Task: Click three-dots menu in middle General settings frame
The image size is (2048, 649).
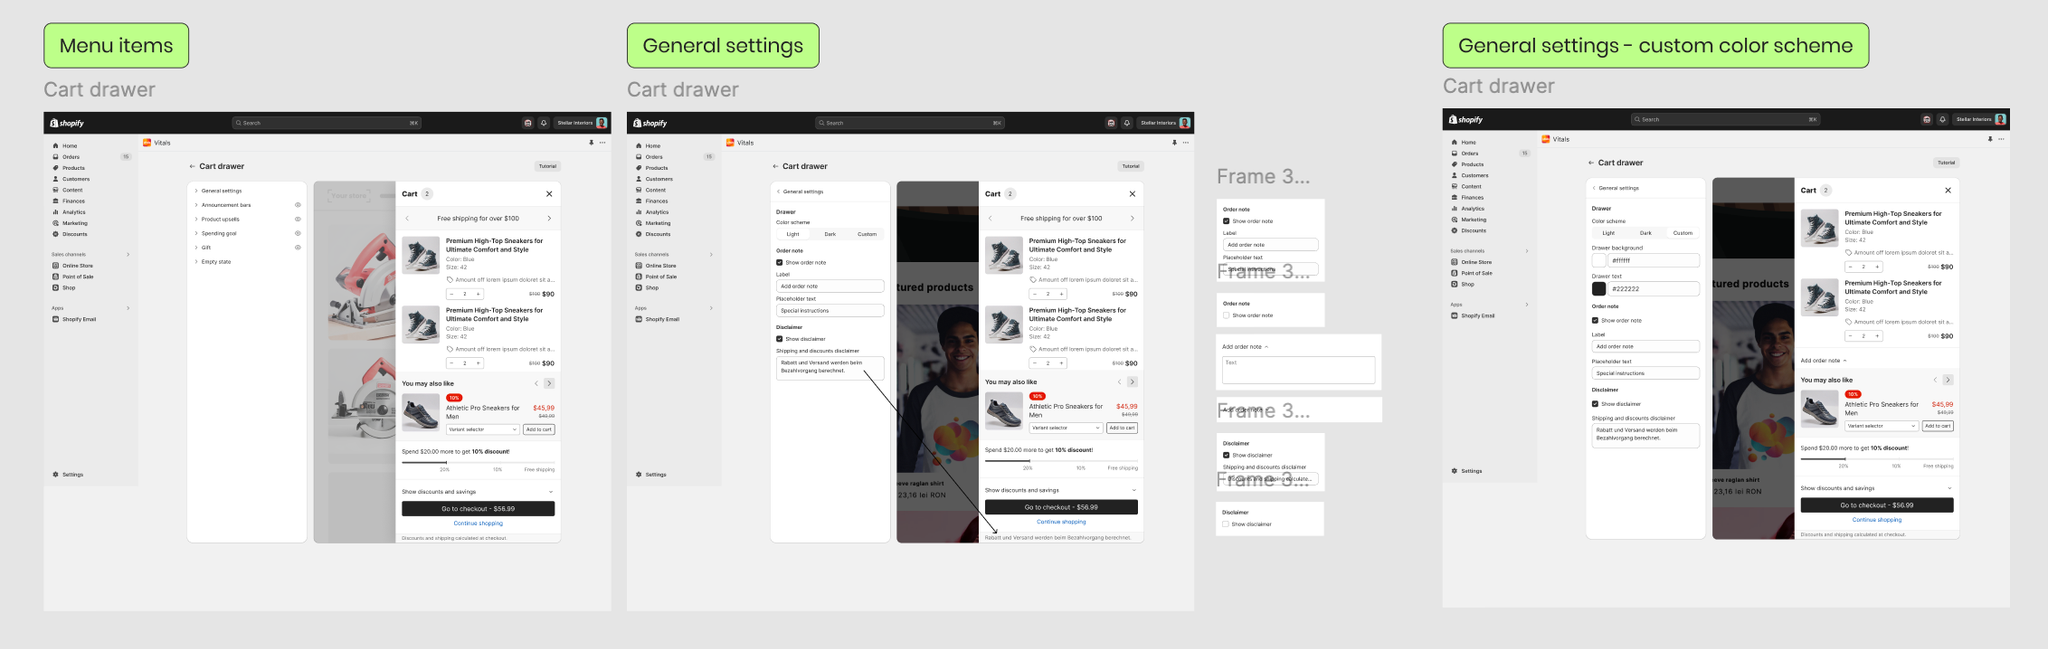Action: click(1186, 143)
